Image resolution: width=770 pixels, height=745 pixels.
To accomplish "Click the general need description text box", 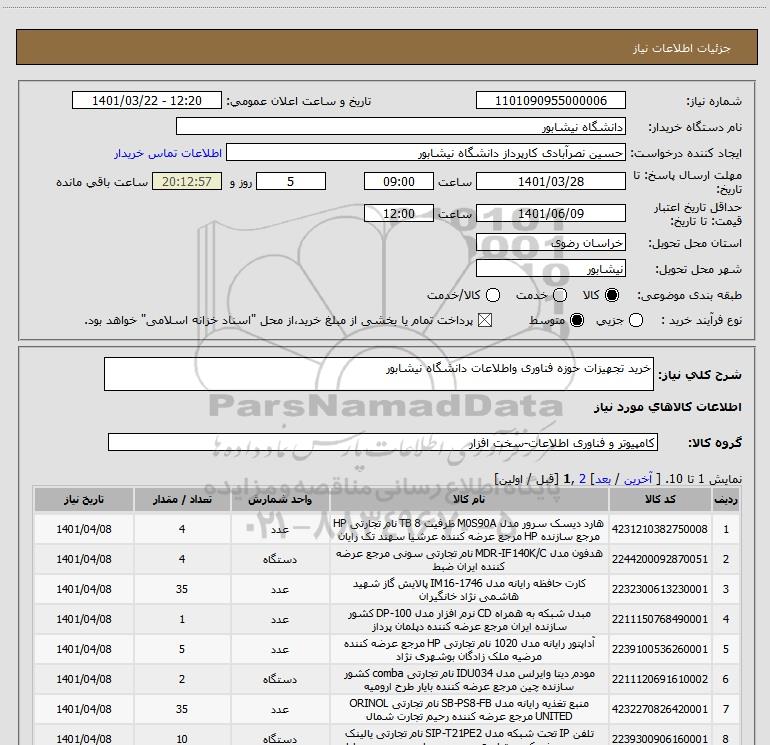I will point(379,374).
